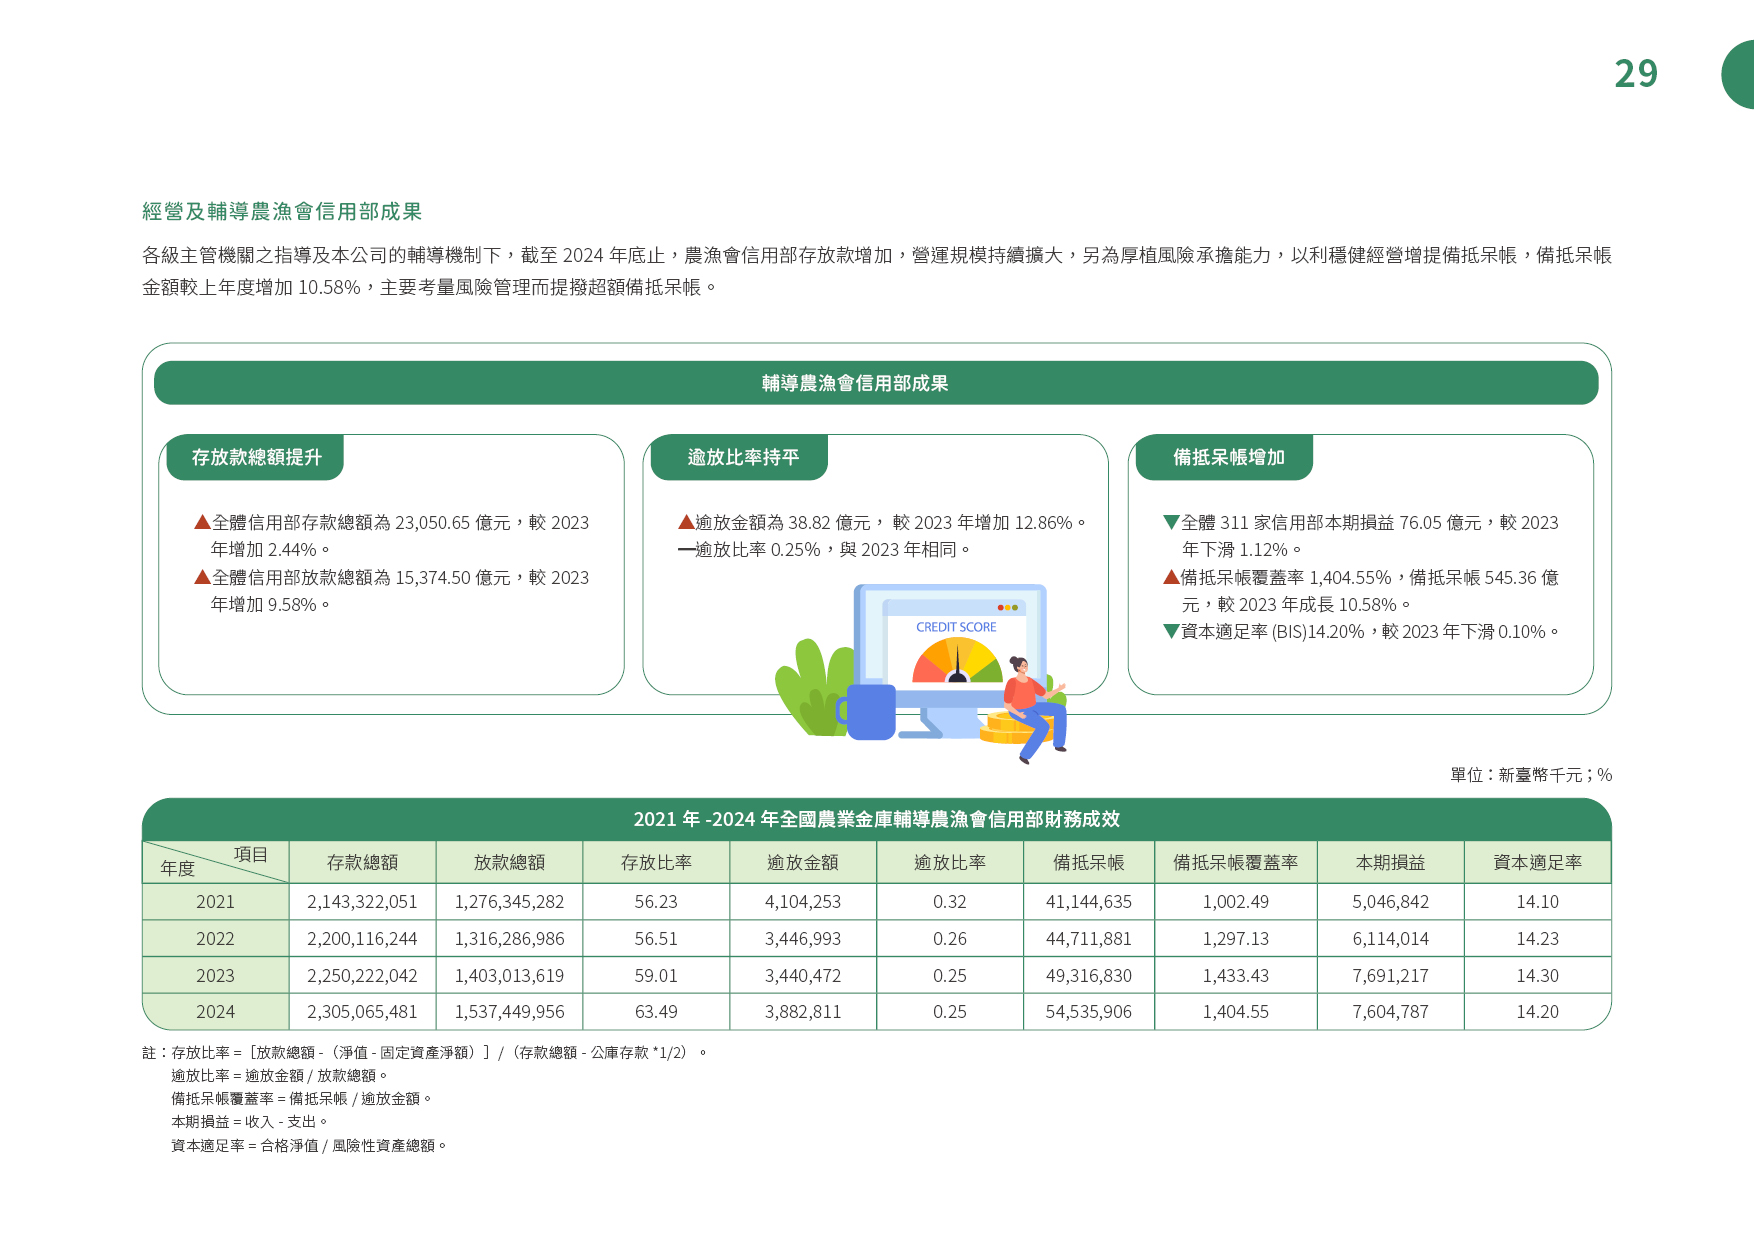Click the footnote starting 註：存放比率
Image resolution: width=1754 pixels, height=1240 pixels.
click(x=425, y=1053)
